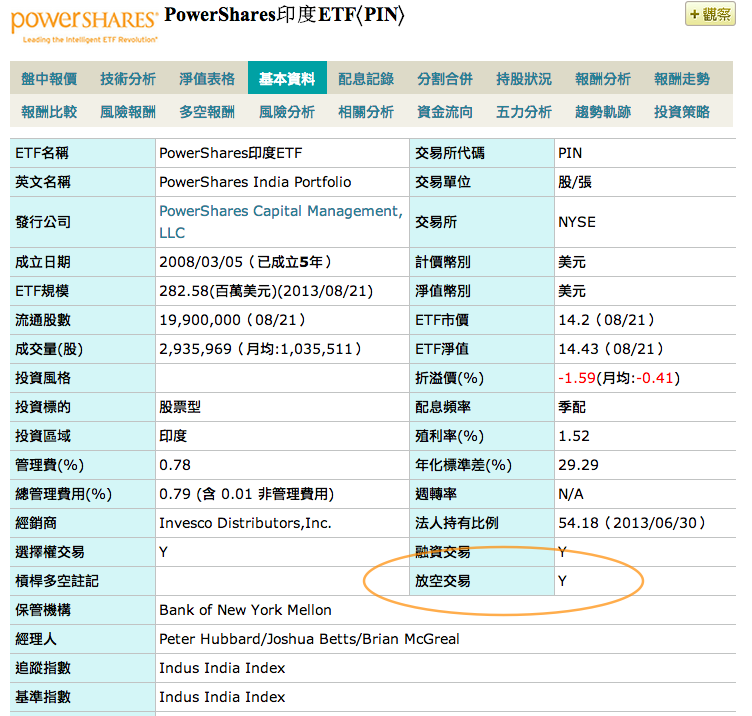
Task: Switch to the 風險分析 tab
Action: pyautogui.click(x=287, y=111)
